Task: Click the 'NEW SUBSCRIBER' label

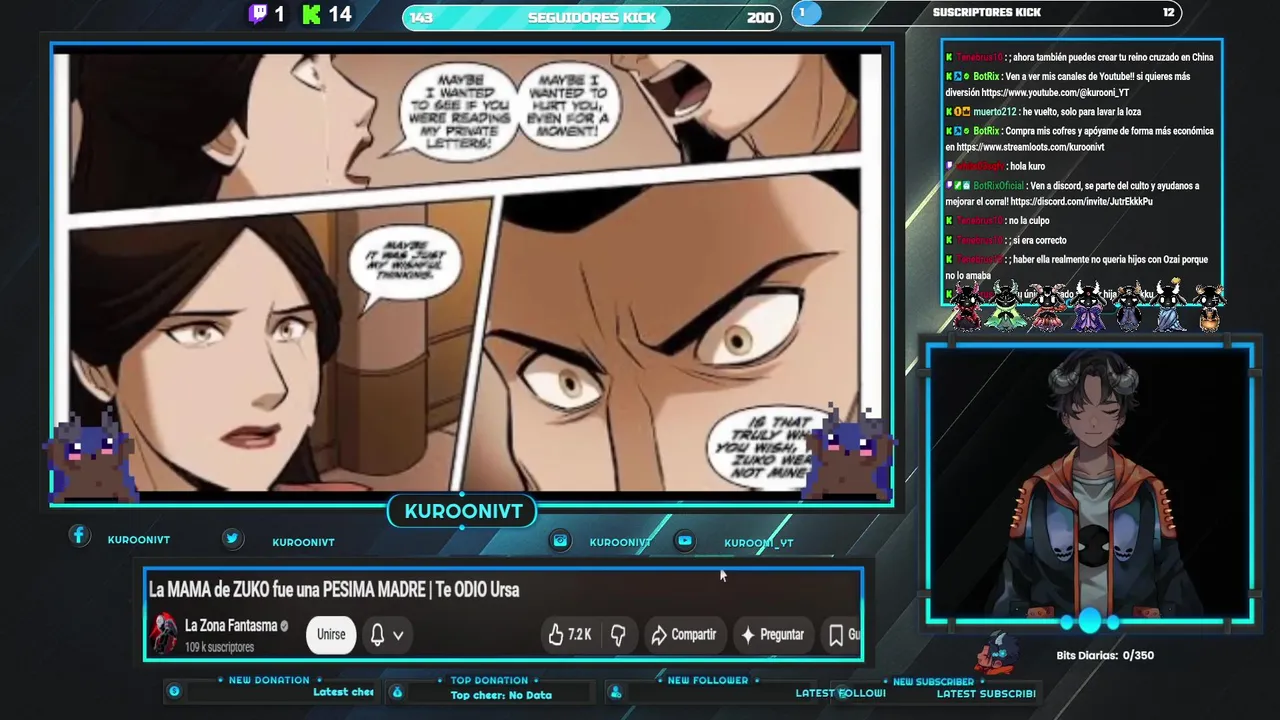Action: click(933, 681)
